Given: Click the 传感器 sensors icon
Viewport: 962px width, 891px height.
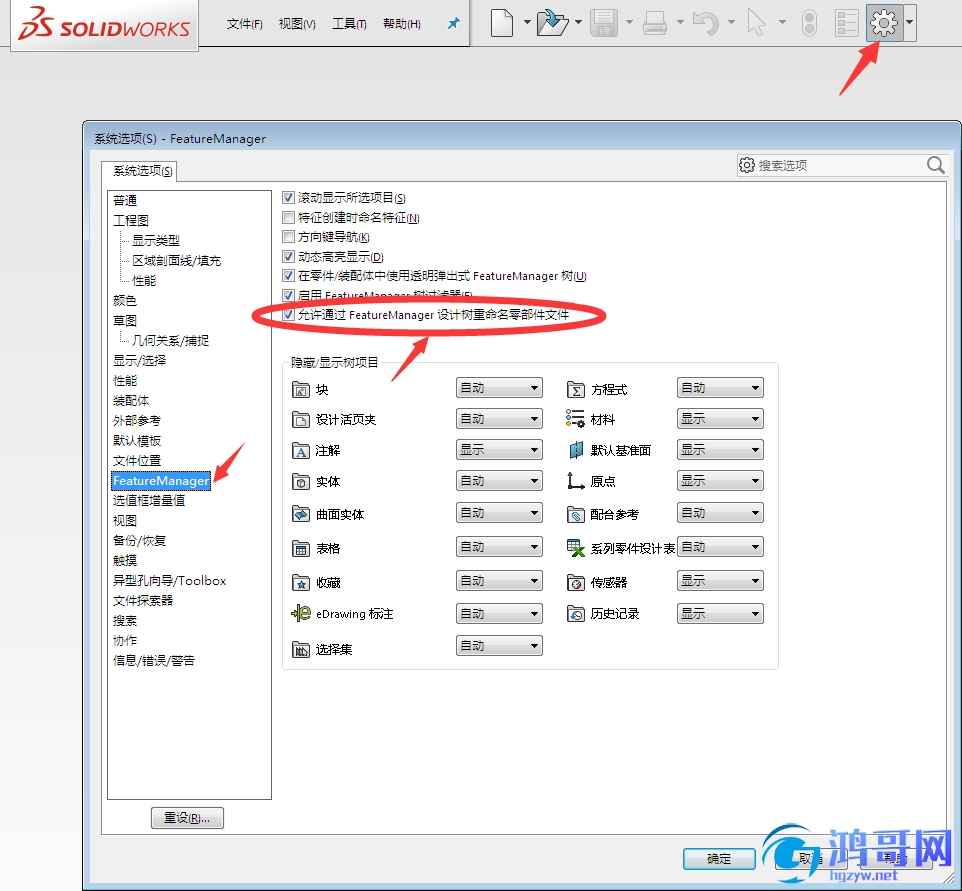Looking at the screenshot, I should coord(575,582).
